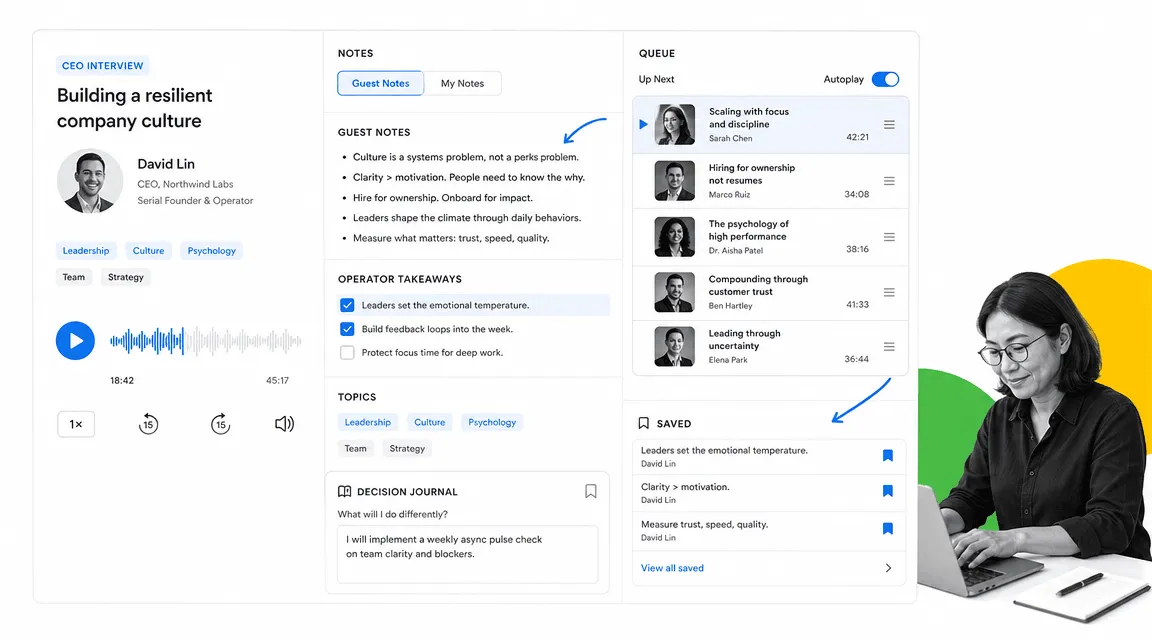This screenshot has height=640, width=1152.
Task: Toggle the Autoplay switch
Action: point(885,79)
